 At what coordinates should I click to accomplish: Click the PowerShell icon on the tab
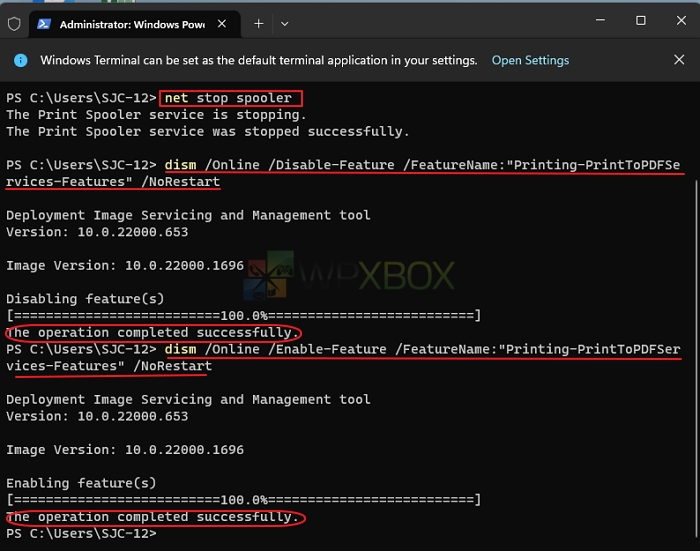point(44,24)
